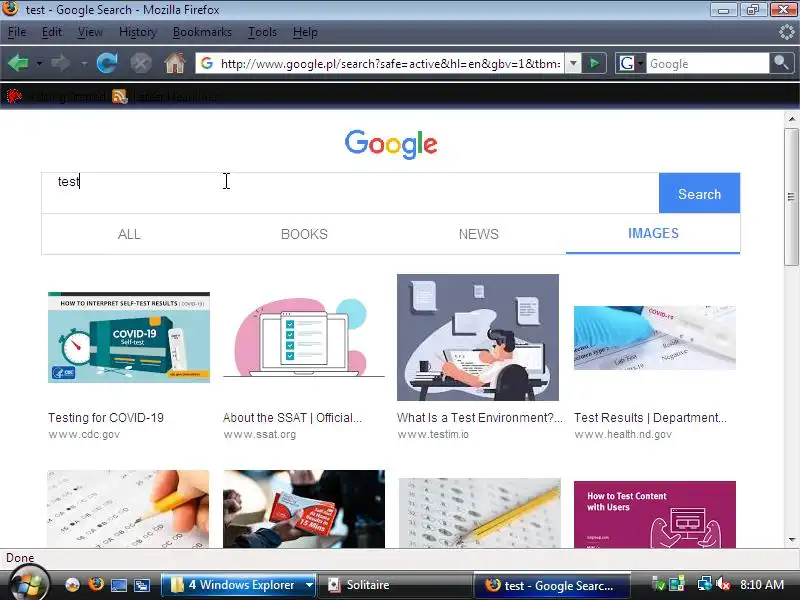Switch to the ALL results tab
800x600 pixels.
coord(129,234)
